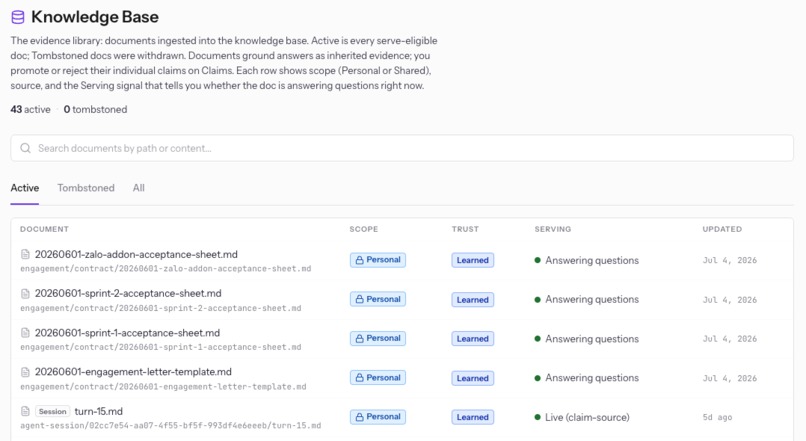Click Answering questions status in sprint-1 row
Image resolution: width=806 pixels, height=441 pixels.
pos(587,339)
